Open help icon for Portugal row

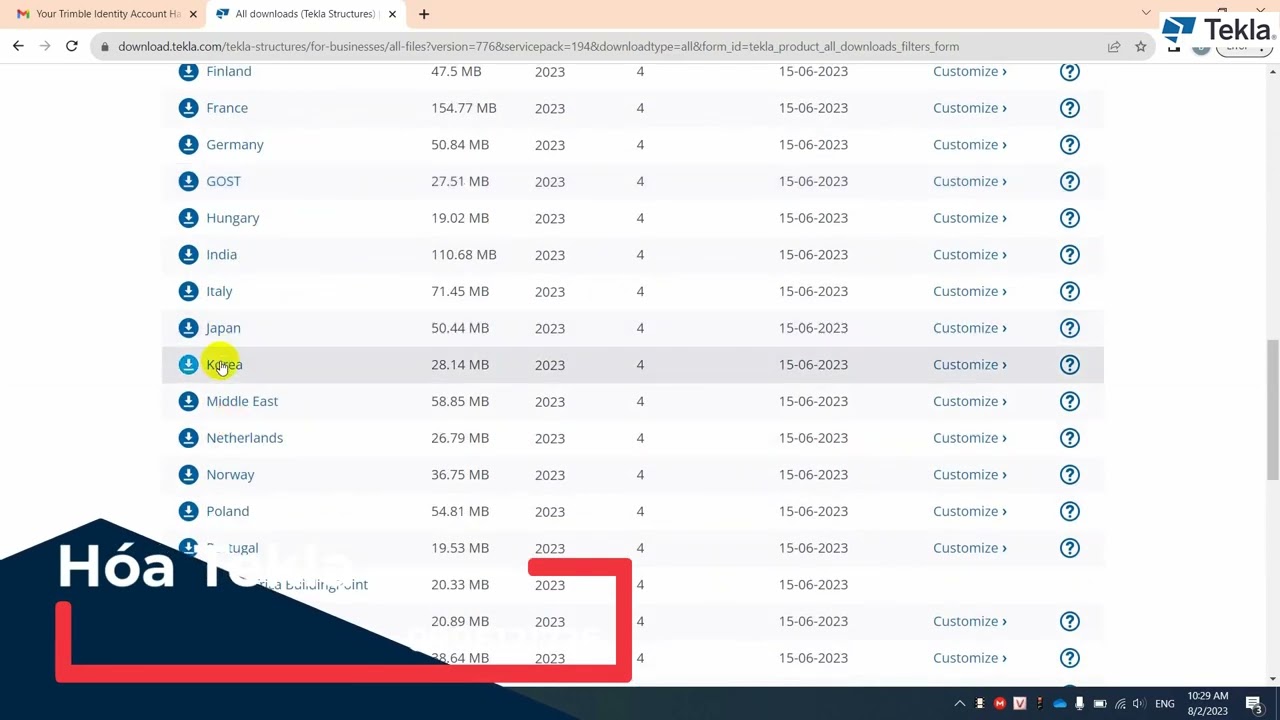tap(1070, 548)
